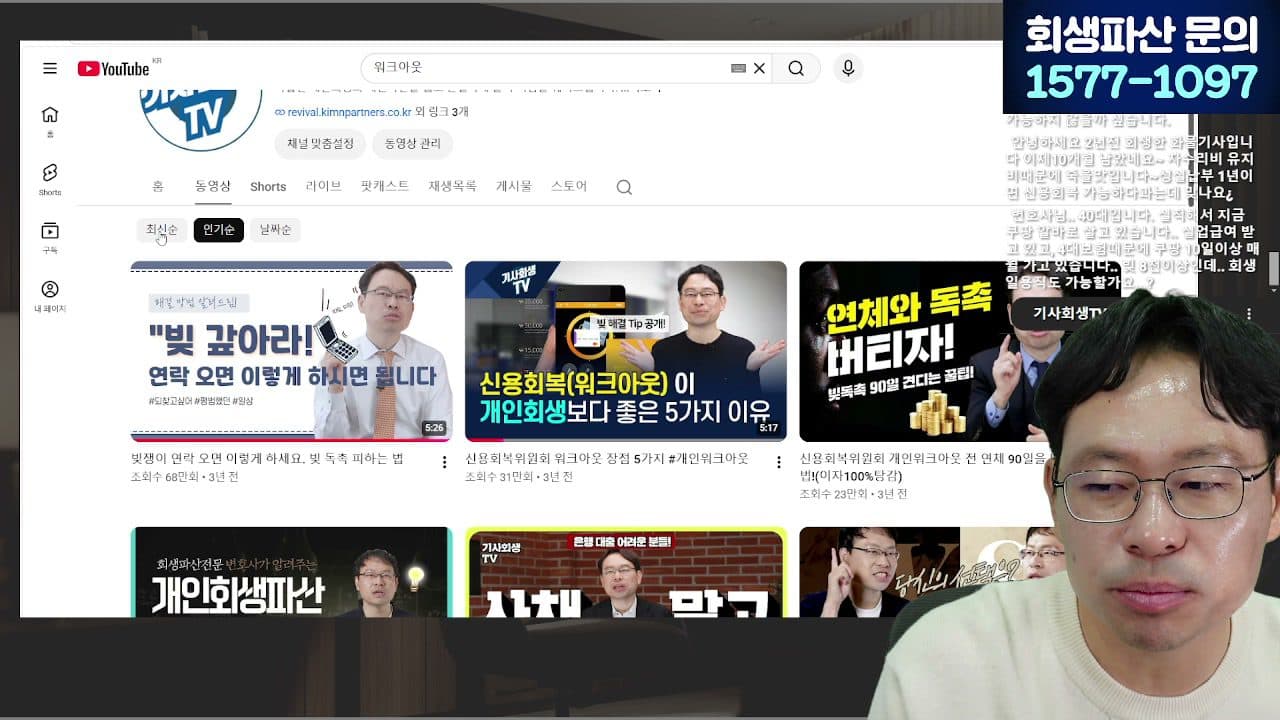The image size is (1280, 720).
Task: Click the 조회수 31만회 view count text
Action: coord(498,478)
